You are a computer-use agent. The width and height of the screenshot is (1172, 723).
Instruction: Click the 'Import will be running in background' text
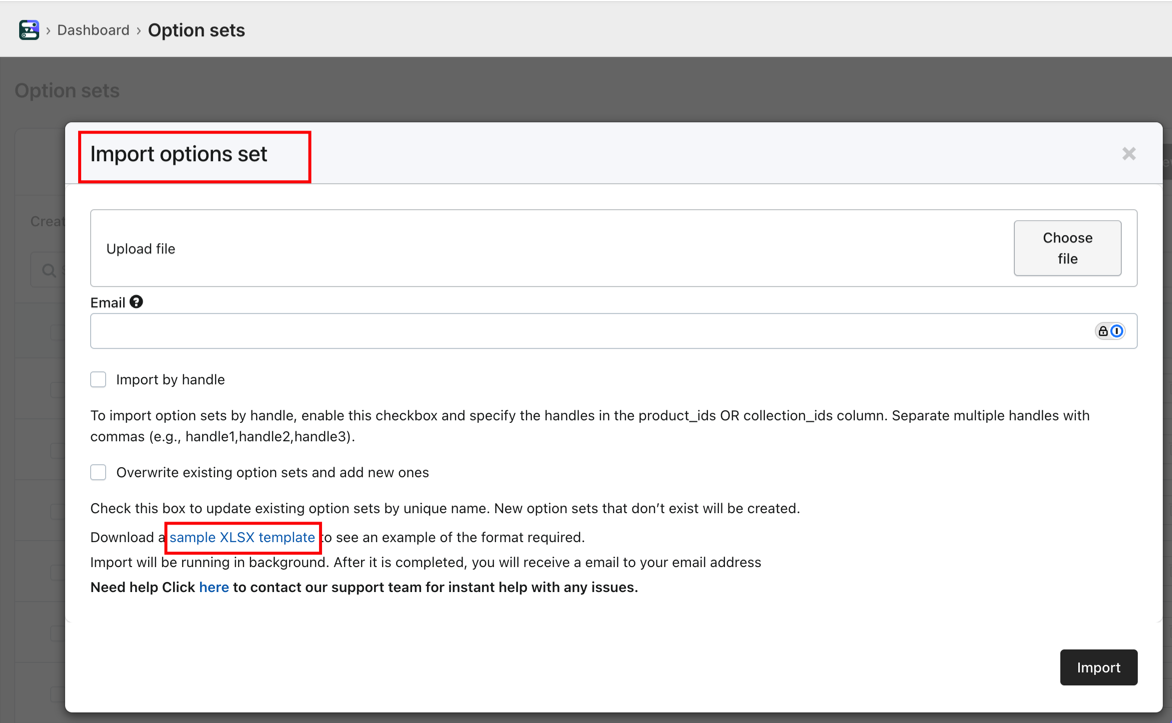point(426,562)
